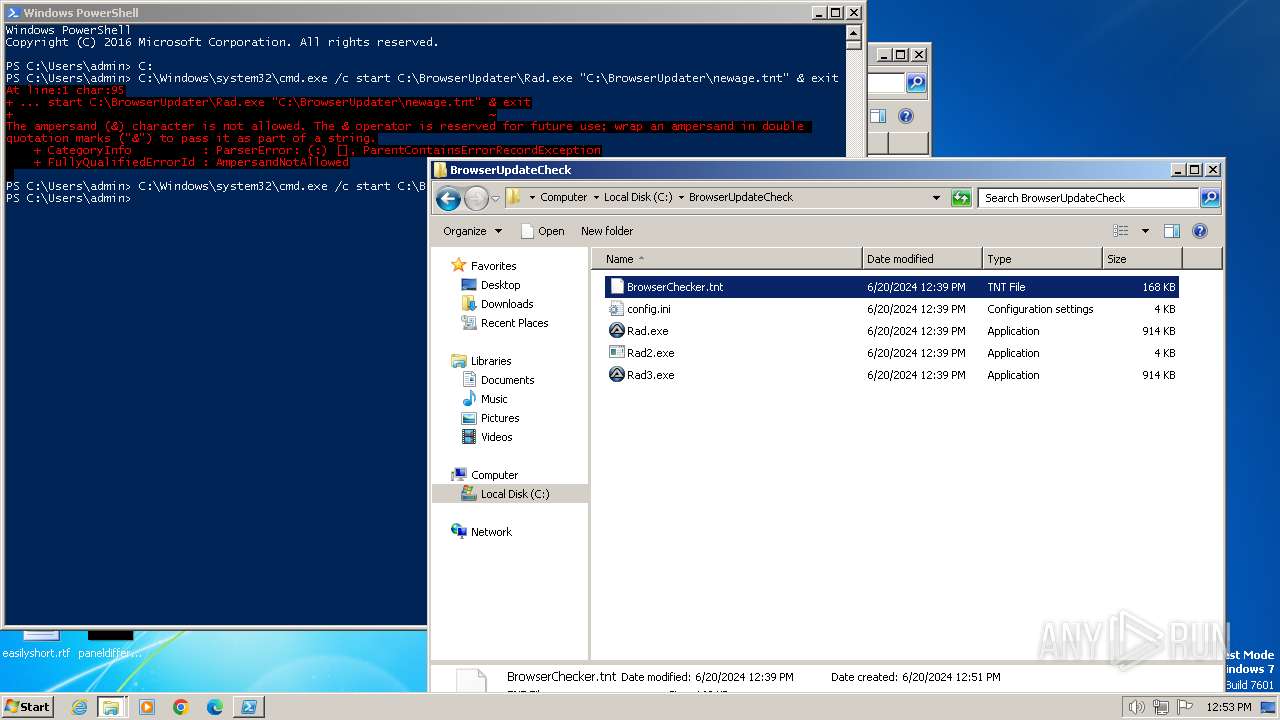
Task: Select the BrowserChecker.tnt file
Action: 891,287
